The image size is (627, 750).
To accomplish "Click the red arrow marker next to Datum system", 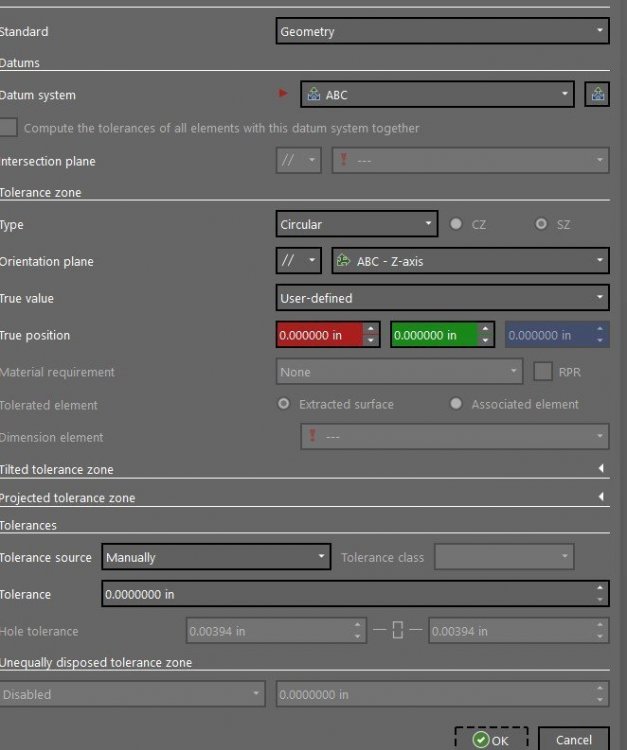I will pyautogui.click(x=283, y=95).
